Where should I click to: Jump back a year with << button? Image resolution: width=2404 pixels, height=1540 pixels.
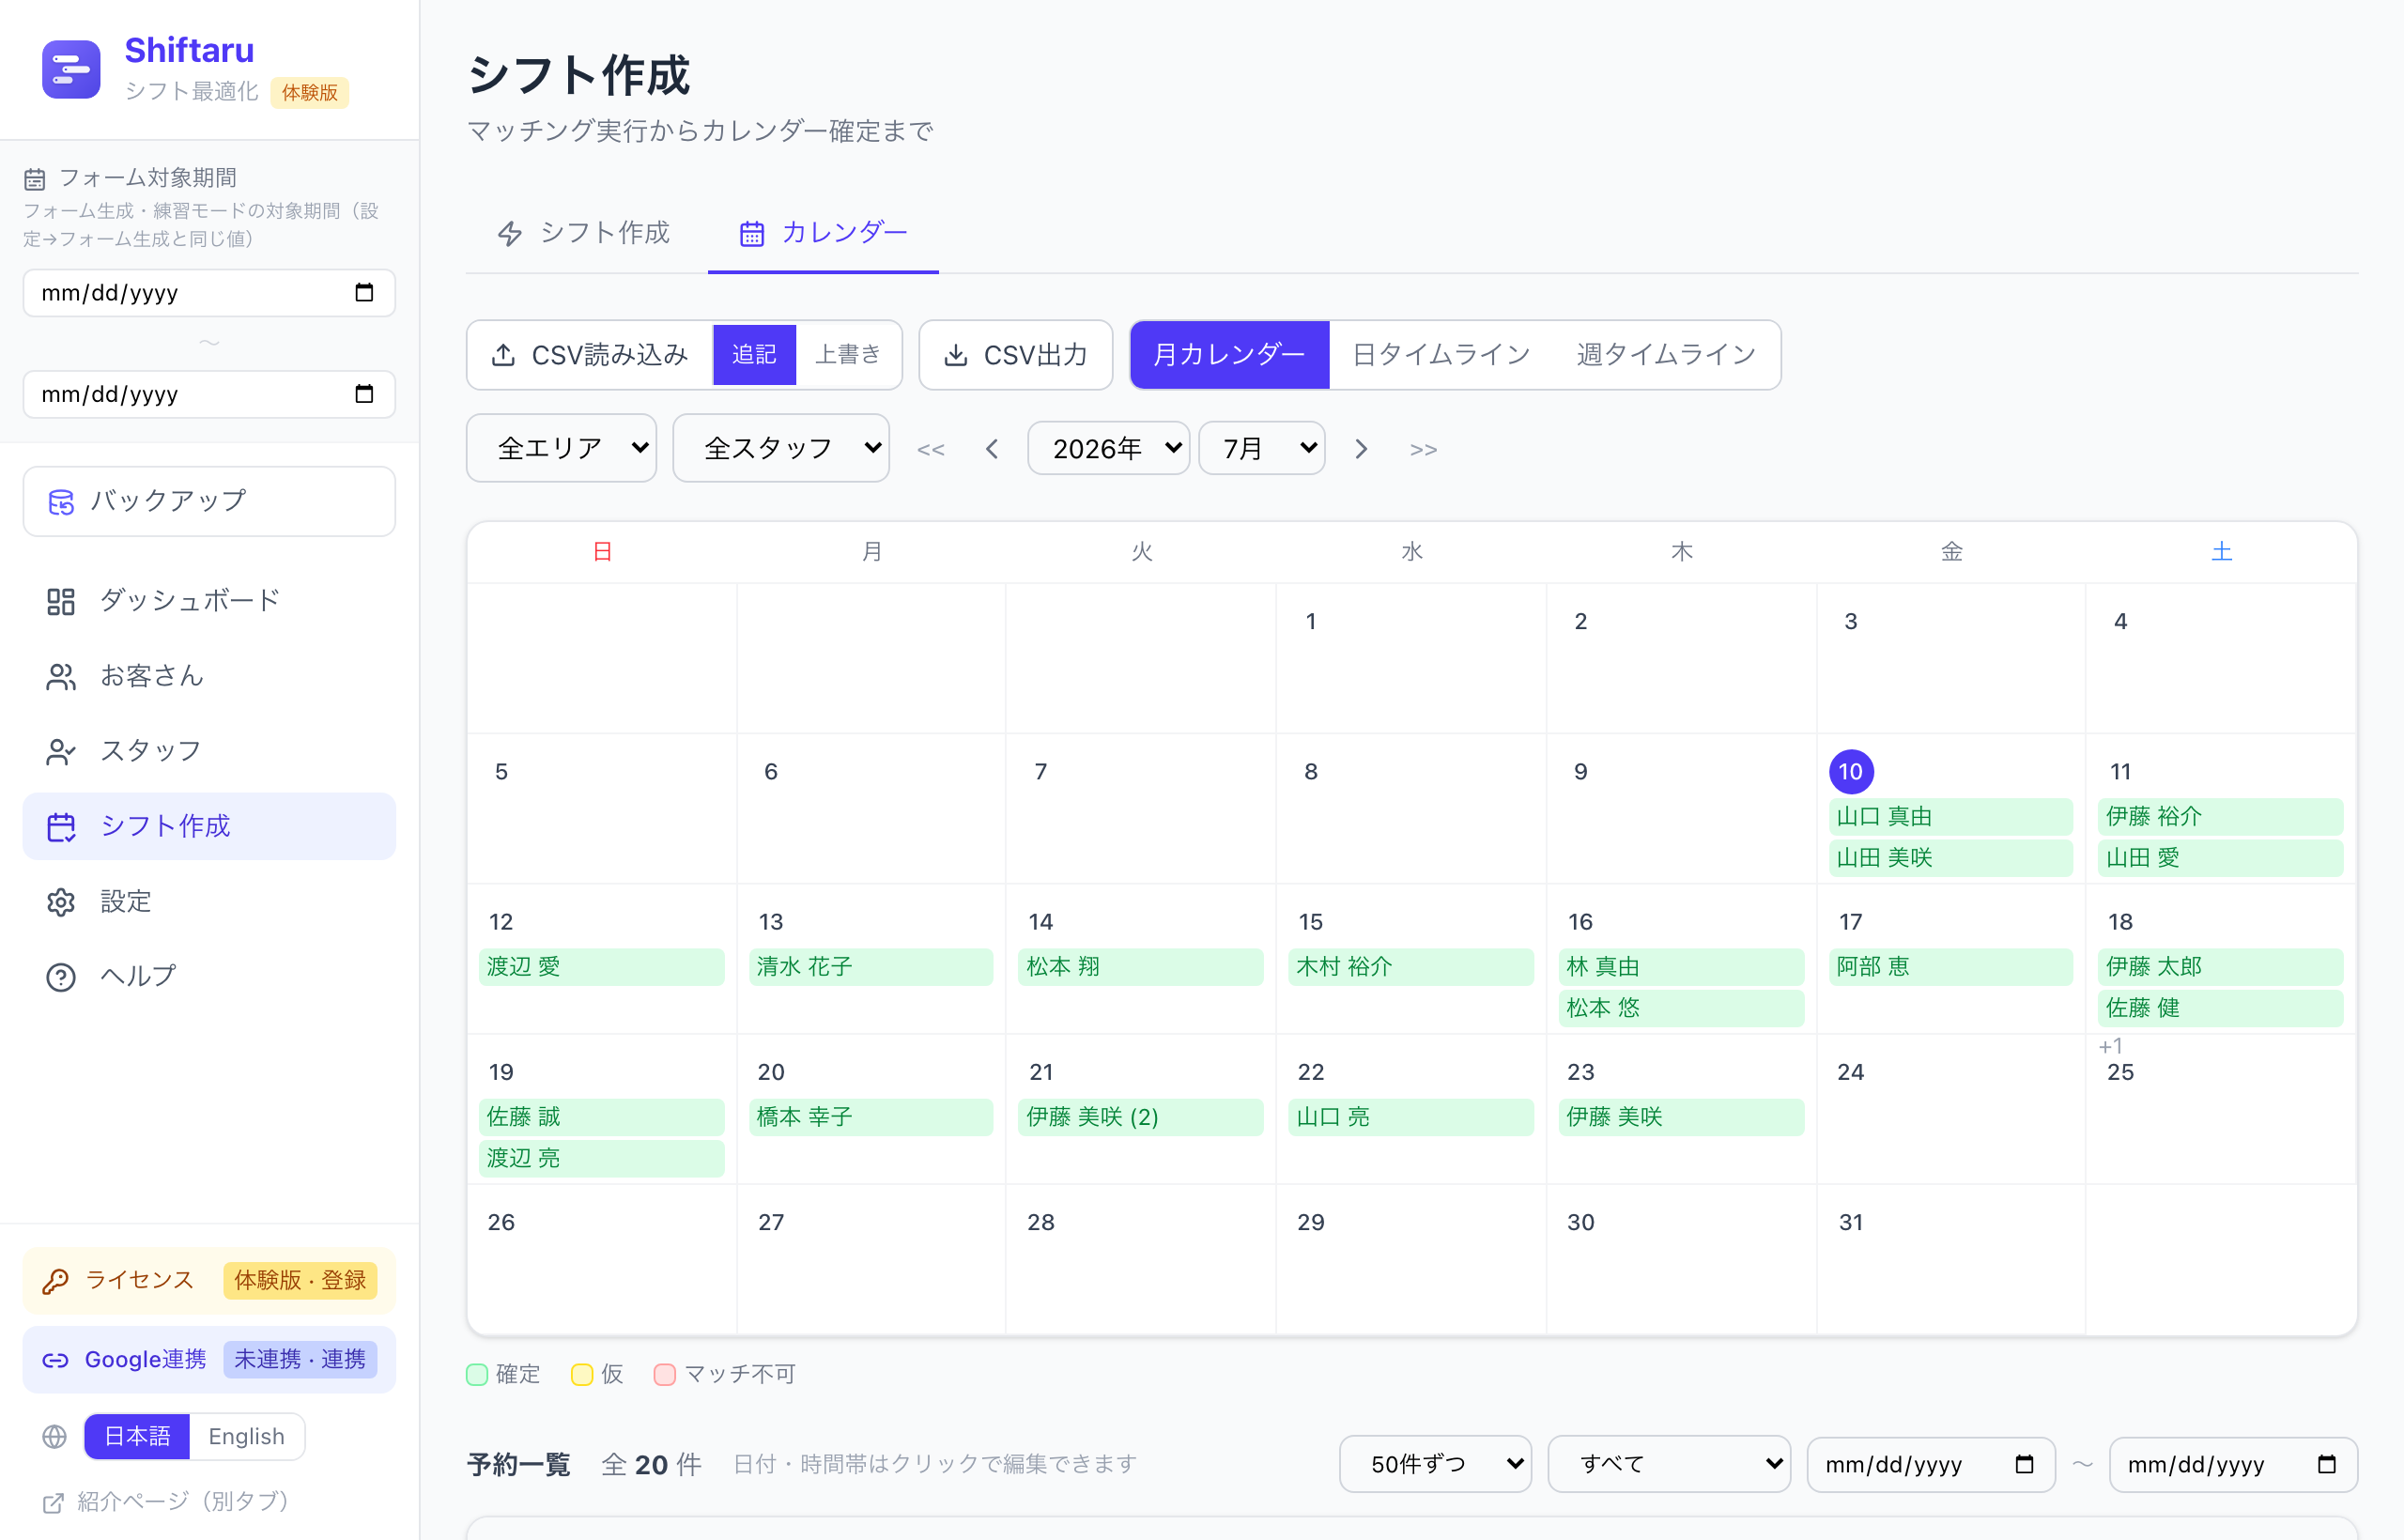(x=930, y=449)
